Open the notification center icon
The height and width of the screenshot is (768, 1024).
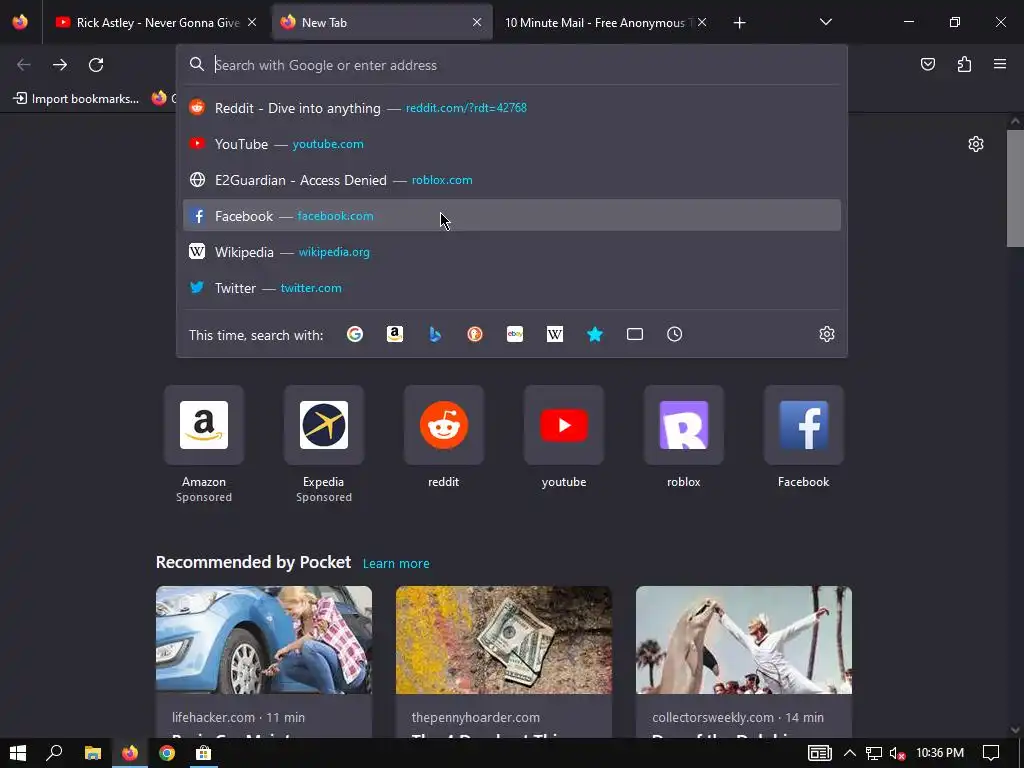[991, 753]
